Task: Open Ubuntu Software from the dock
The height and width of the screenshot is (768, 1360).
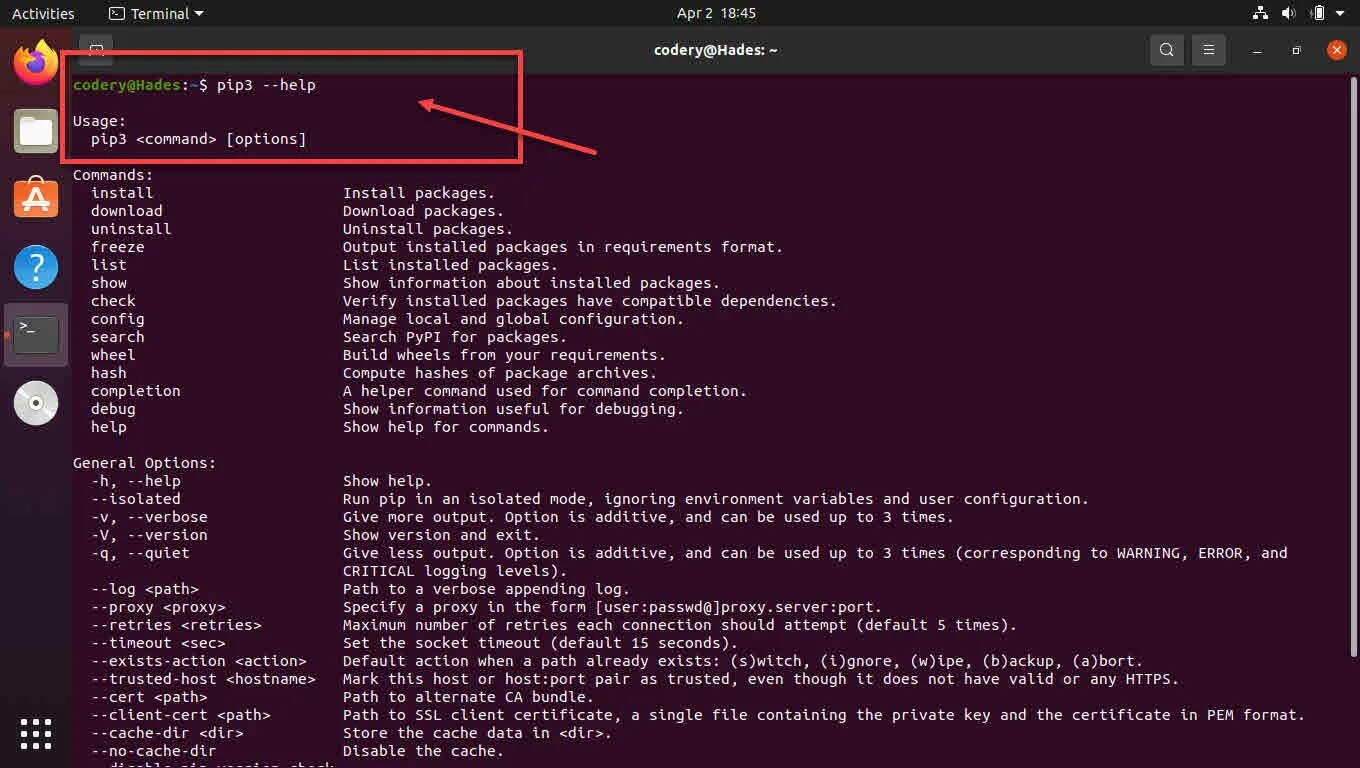Action: point(36,198)
